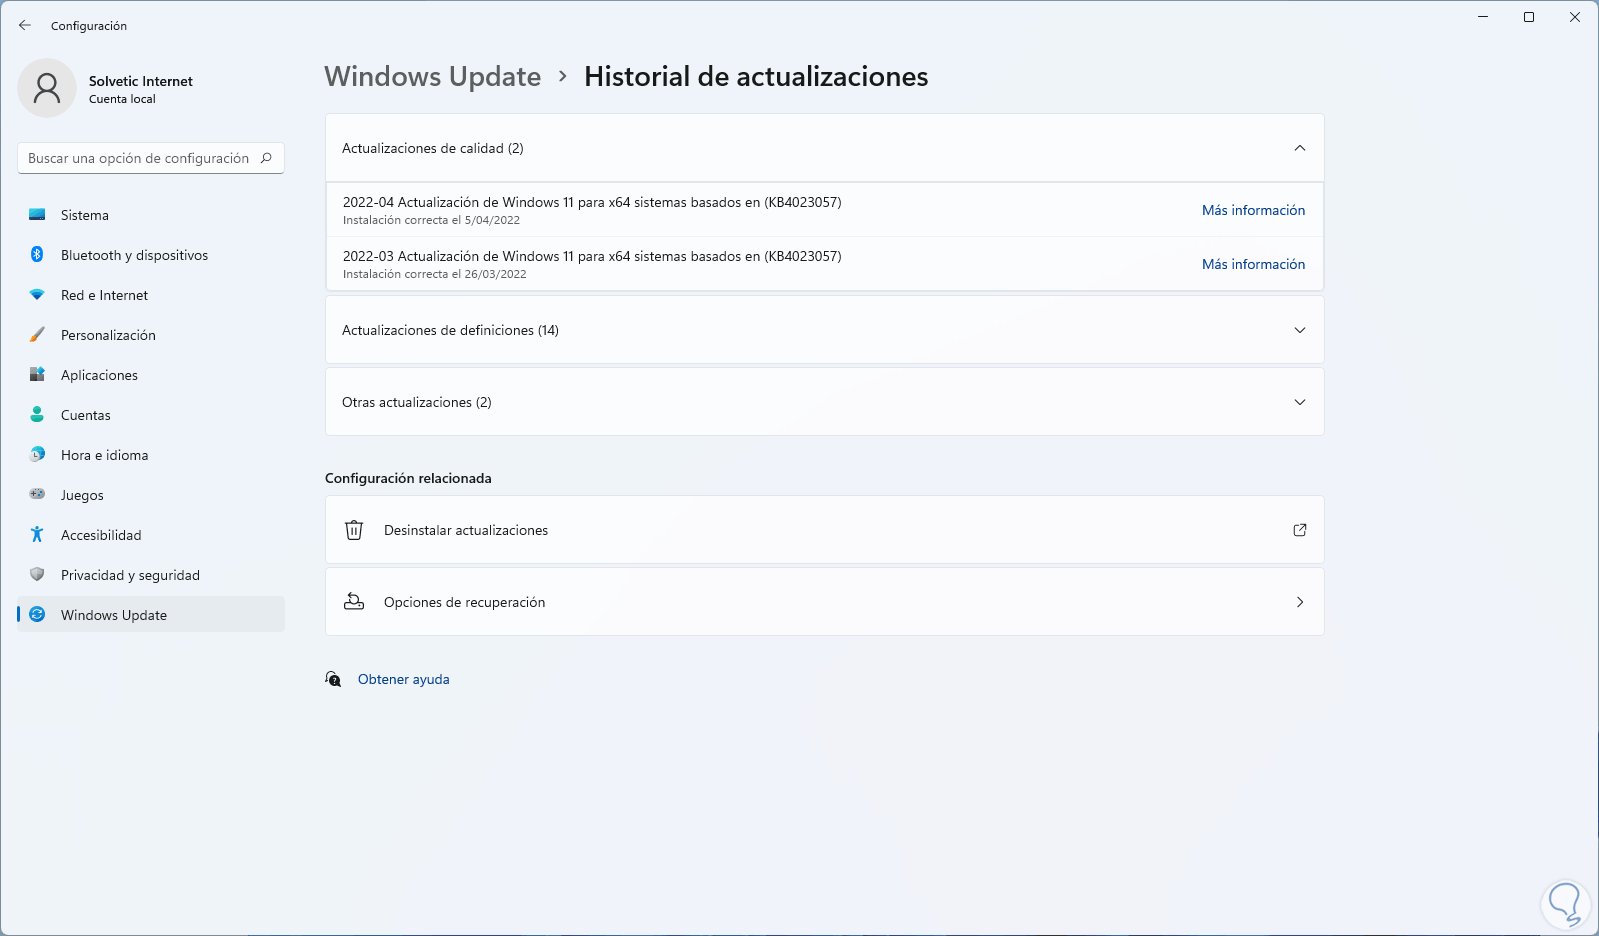Select the Juegos controller icon
The width and height of the screenshot is (1599, 936).
37,494
